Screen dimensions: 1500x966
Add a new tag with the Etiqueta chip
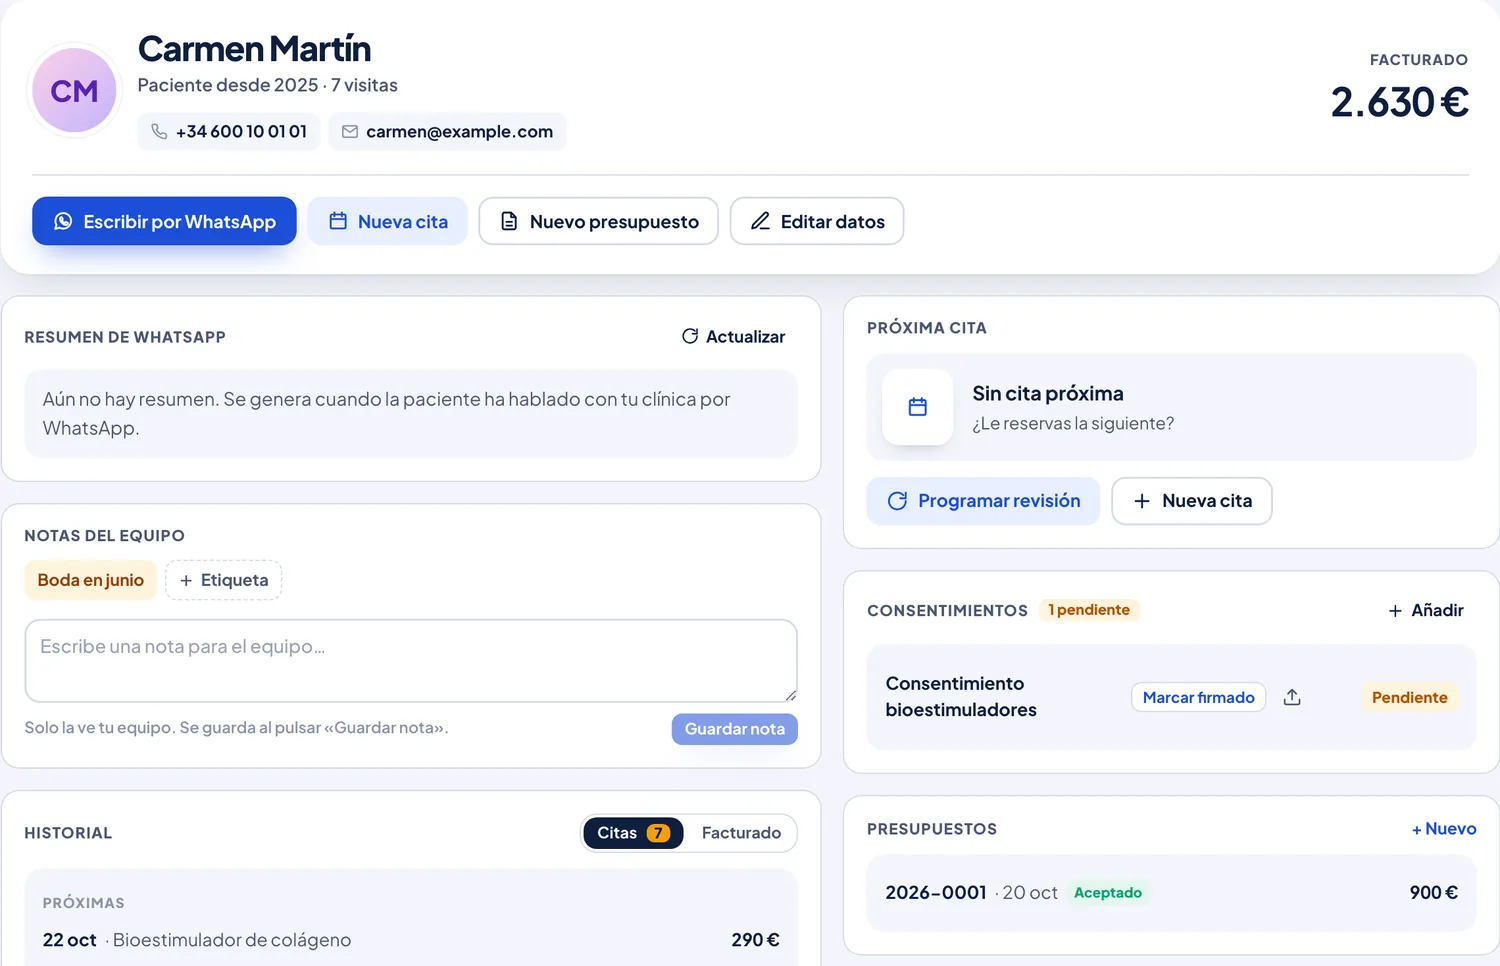click(223, 580)
